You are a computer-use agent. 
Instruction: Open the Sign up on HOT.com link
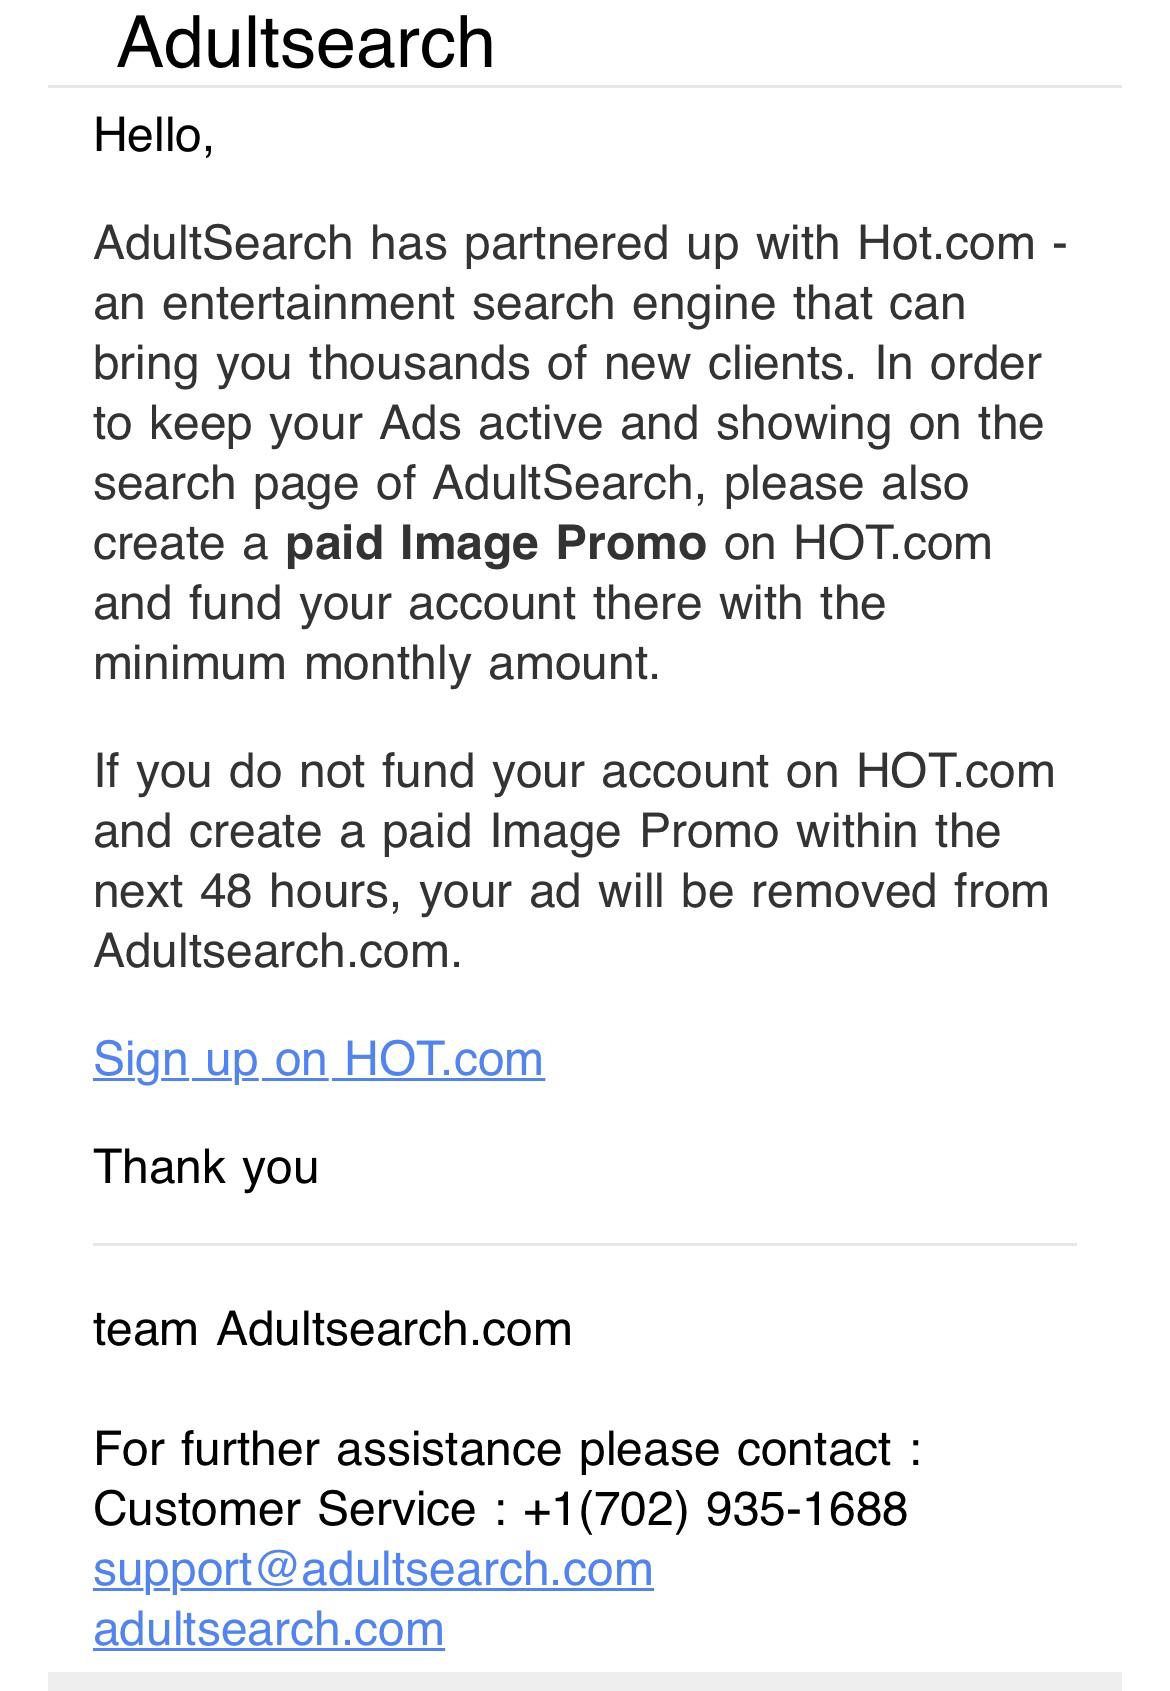tap(318, 1059)
